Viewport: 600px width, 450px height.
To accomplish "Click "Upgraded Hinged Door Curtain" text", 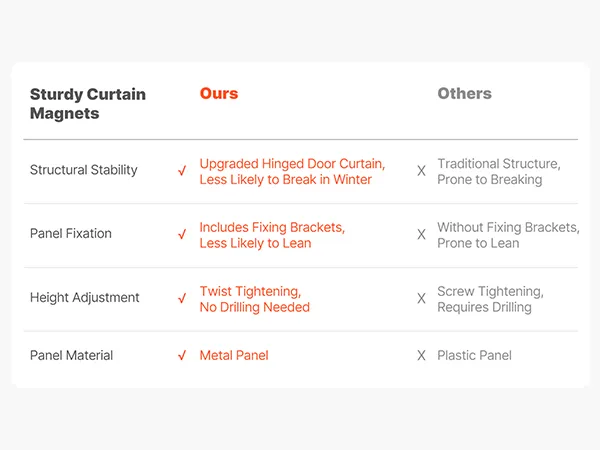I will tap(291, 164).
